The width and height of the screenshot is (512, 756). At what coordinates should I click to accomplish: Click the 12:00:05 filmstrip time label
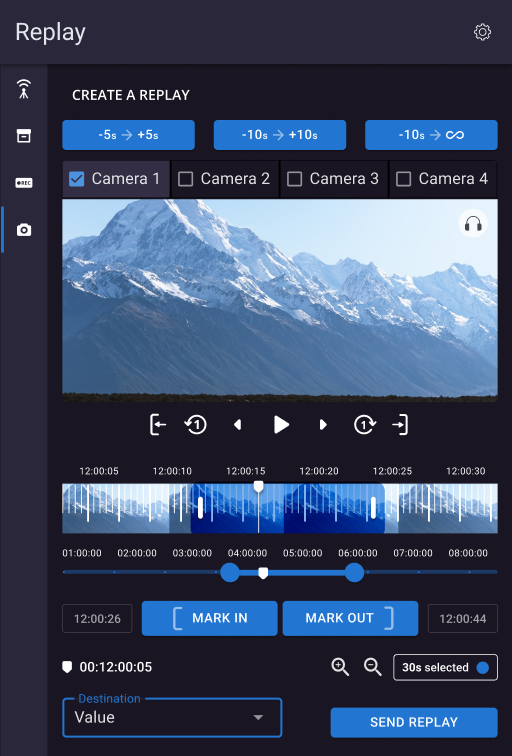tap(99, 471)
